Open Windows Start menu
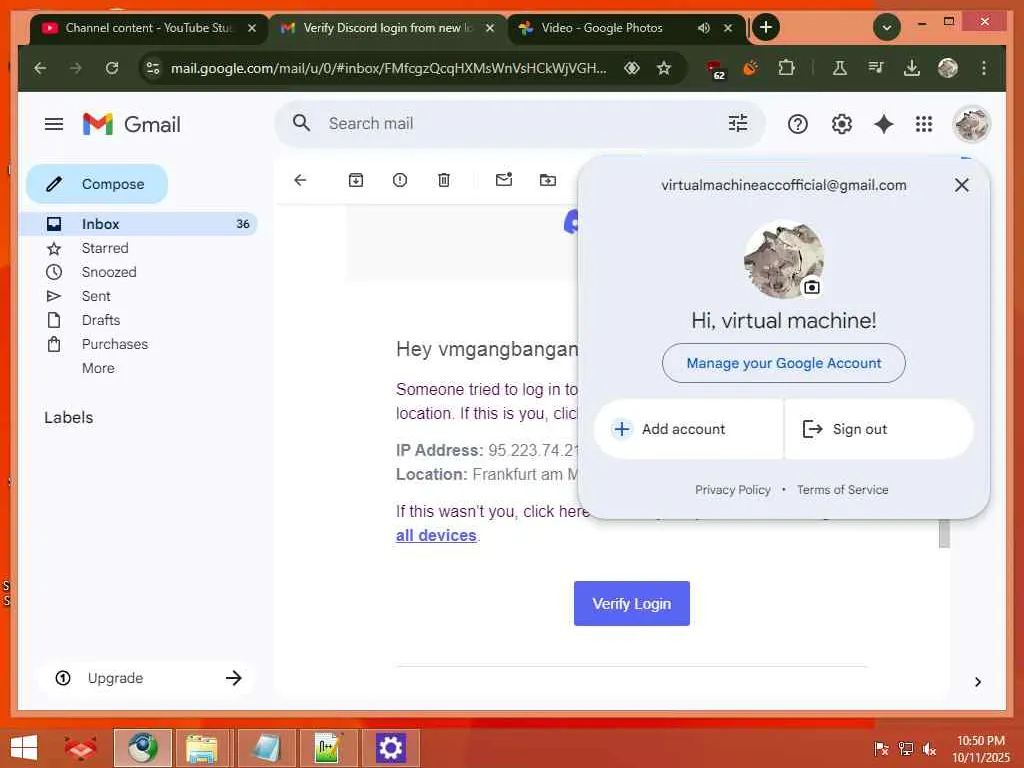 (24, 748)
